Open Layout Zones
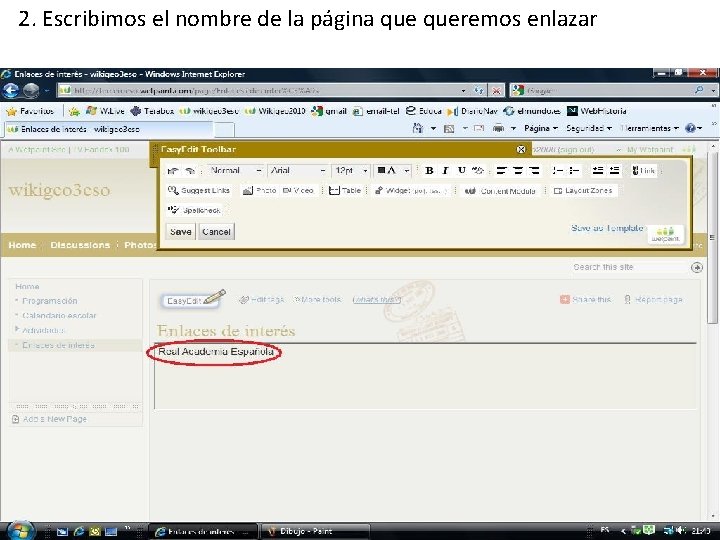The height and width of the screenshot is (540, 720). [x=583, y=190]
